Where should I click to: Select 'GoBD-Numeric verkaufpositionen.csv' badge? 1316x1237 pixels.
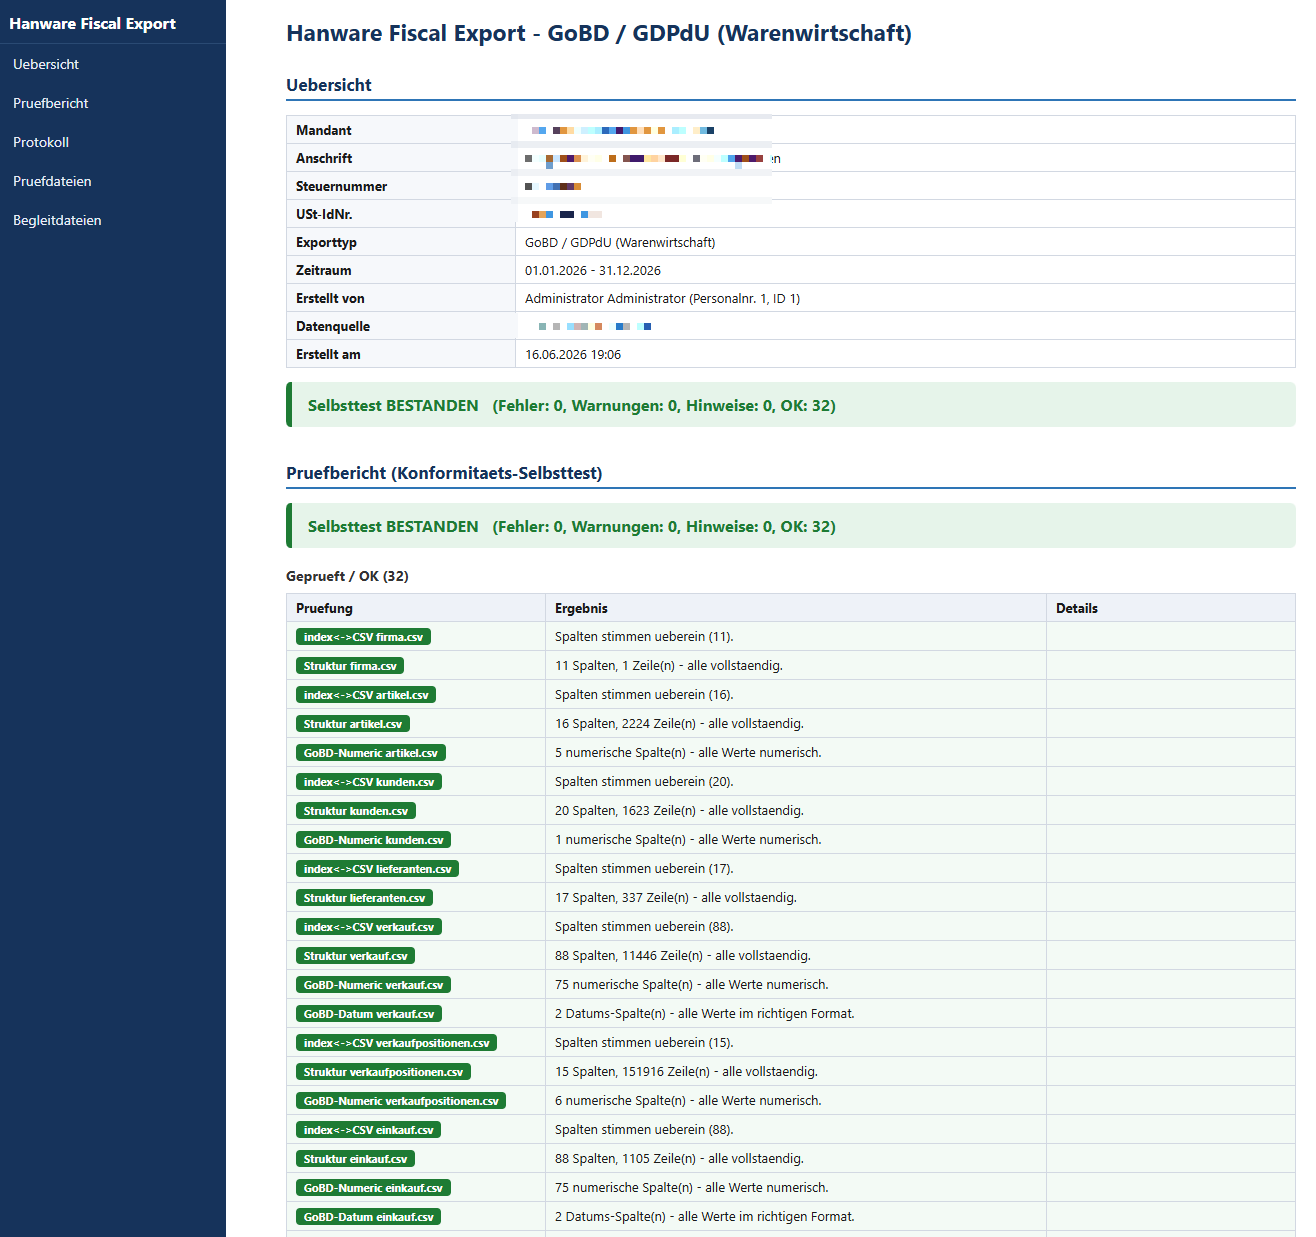tap(401, 1101)
